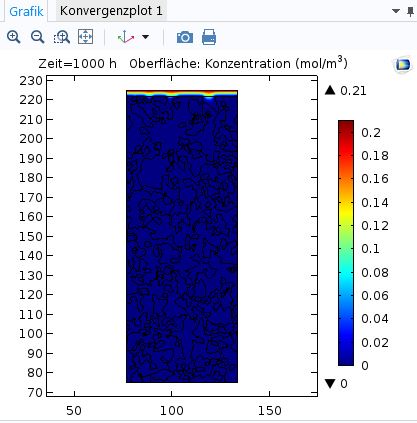Click the coordinate axes view icon

pos(126,37)
